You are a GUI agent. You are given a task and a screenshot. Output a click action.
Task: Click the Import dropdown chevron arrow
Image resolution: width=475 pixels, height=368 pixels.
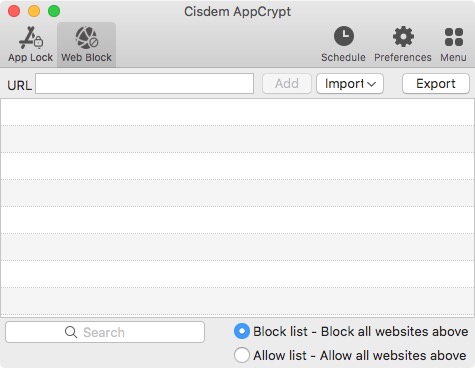pos(372,84)
